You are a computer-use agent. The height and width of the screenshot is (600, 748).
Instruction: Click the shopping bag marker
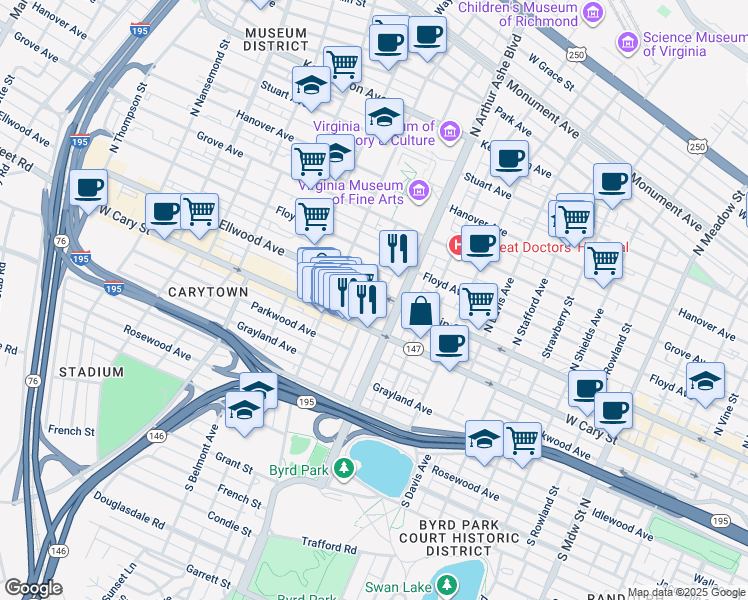point(420,313)
